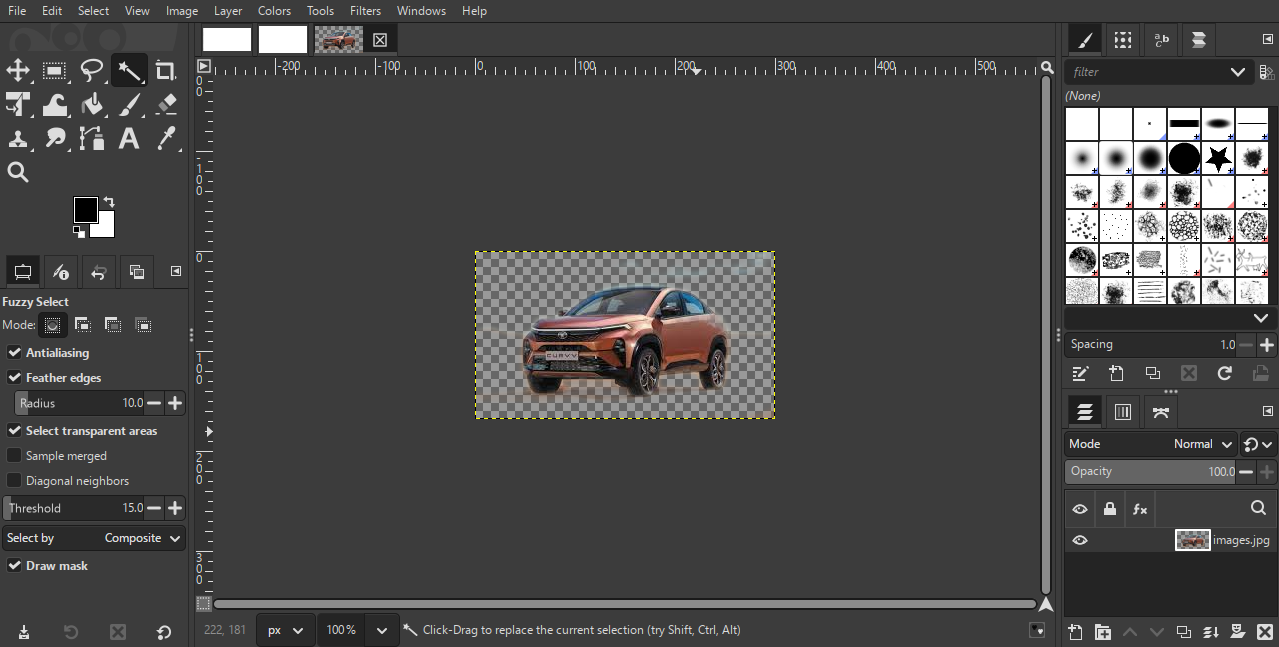Screen dimensions: 1279x647
Task: Enable the Sample merged option
Action: point(15,456)
